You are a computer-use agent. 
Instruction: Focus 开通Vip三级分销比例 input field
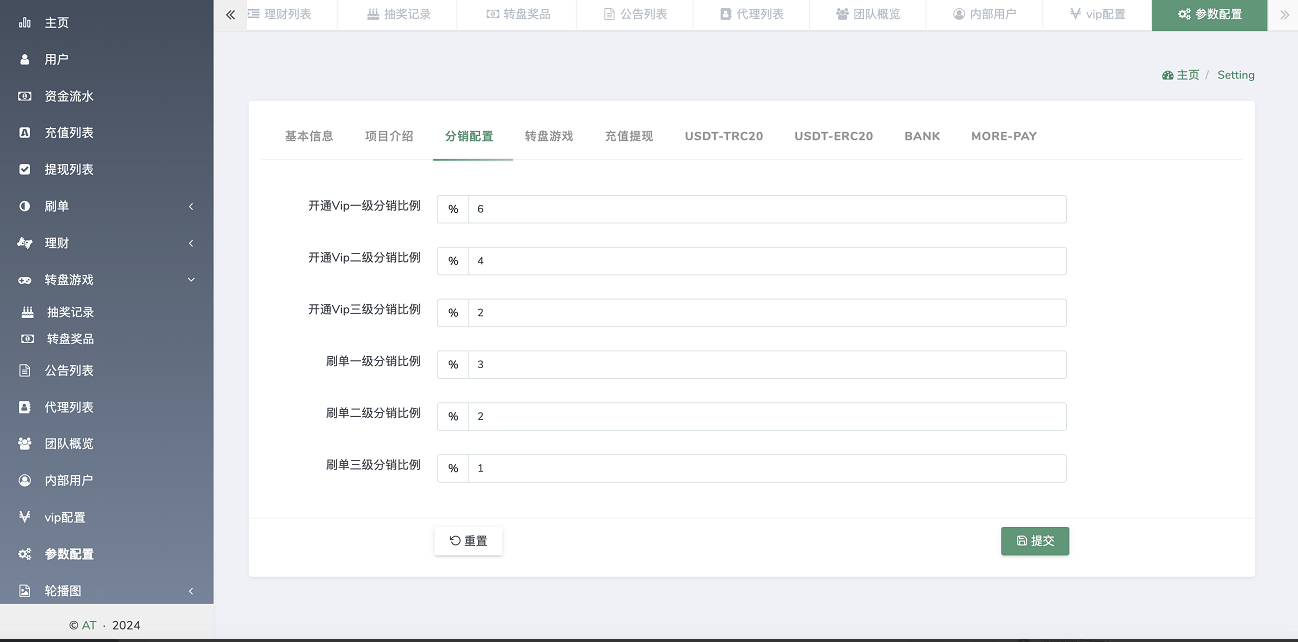(767, 313)
